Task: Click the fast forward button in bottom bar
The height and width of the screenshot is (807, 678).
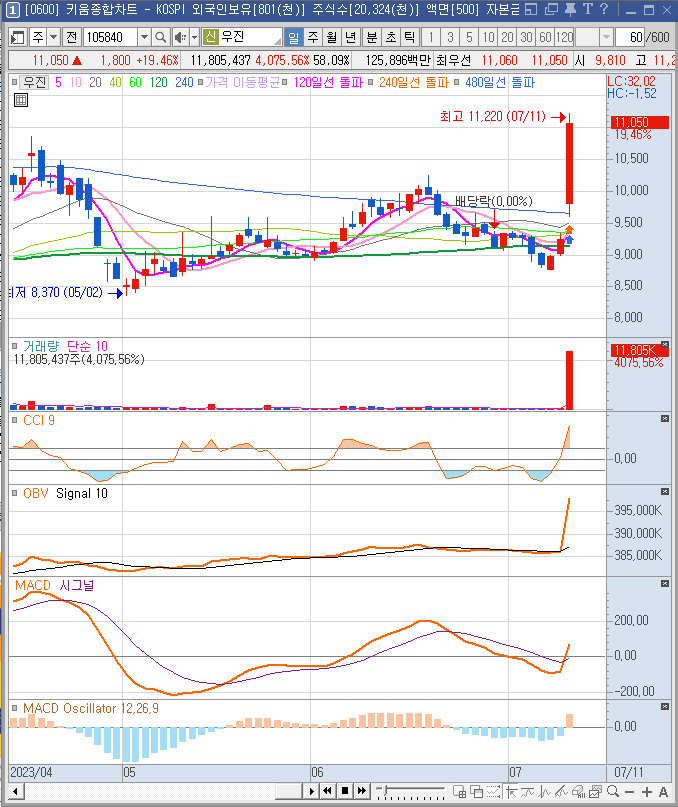Action: pos(362,791)
